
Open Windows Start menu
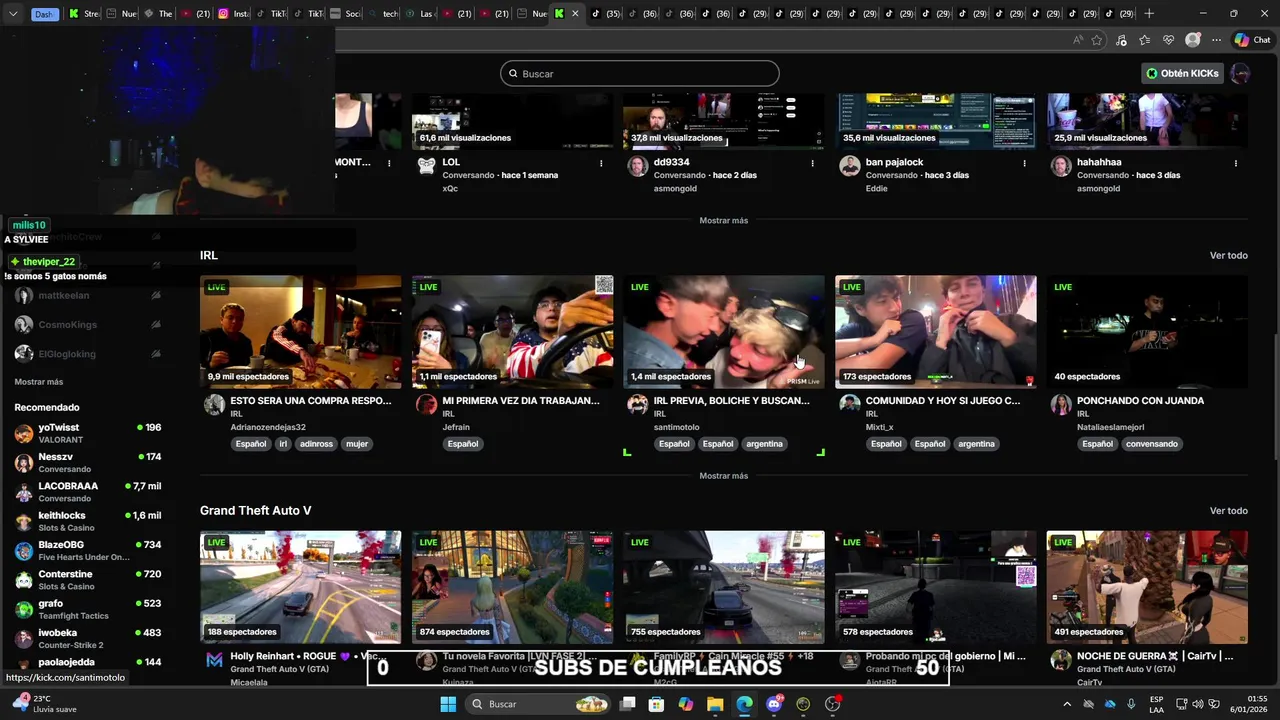448,704
